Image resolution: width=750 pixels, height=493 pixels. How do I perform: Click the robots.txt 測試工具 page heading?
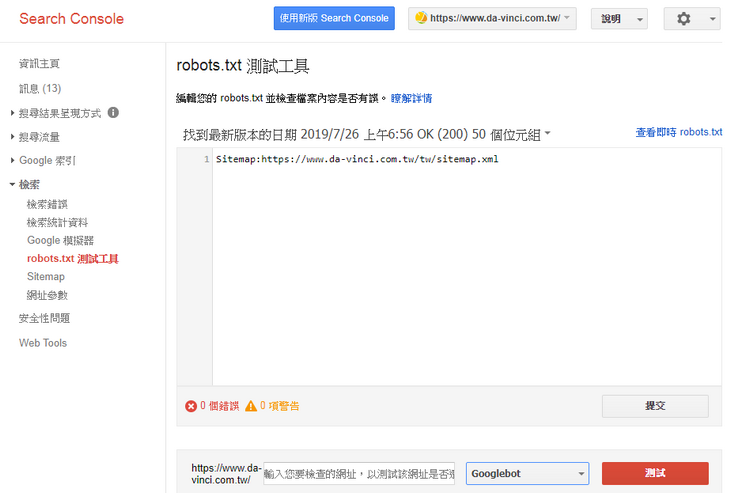point(243,66)
